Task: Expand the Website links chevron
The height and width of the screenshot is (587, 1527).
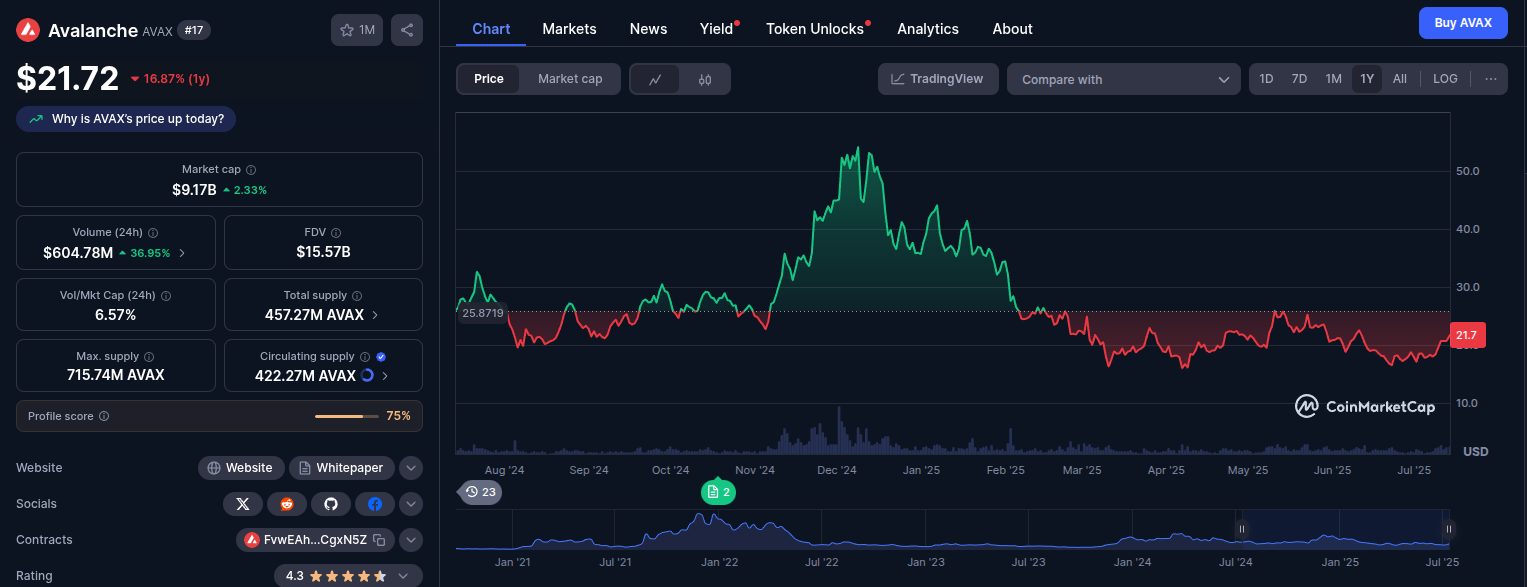Action: [411, 468]
